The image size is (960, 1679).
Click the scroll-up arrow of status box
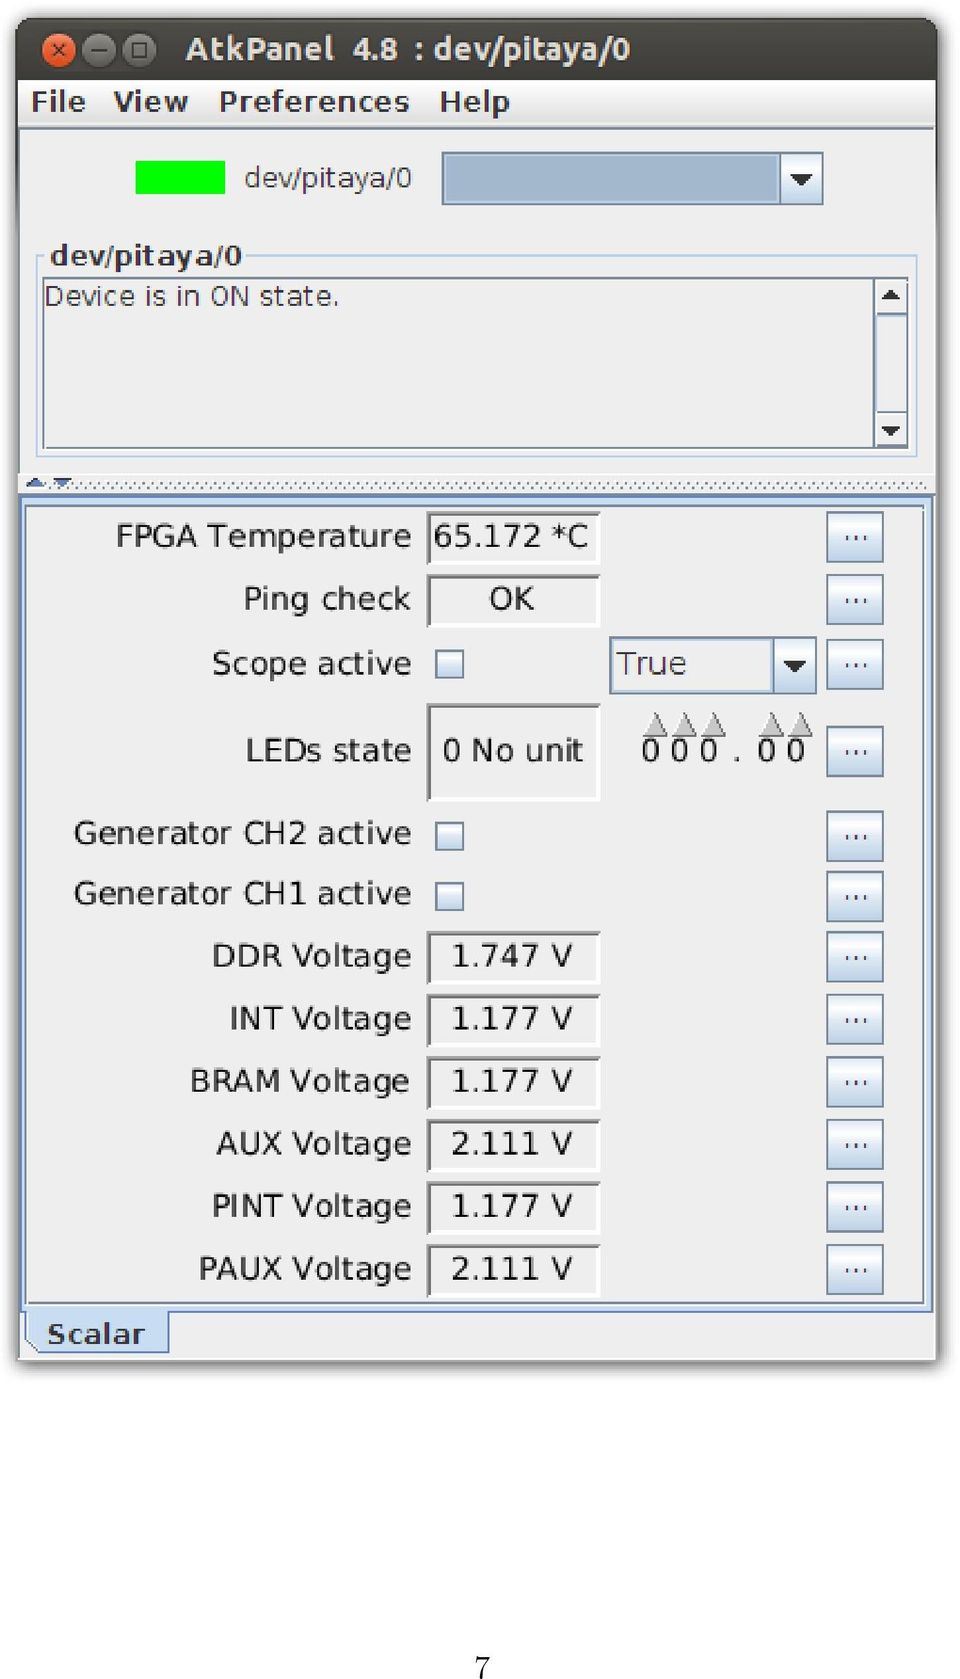pyautogui.click(x=890, y=296)
